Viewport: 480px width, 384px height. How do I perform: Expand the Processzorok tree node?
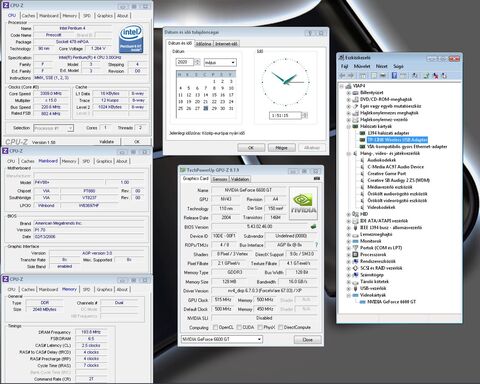click(348, 254)
